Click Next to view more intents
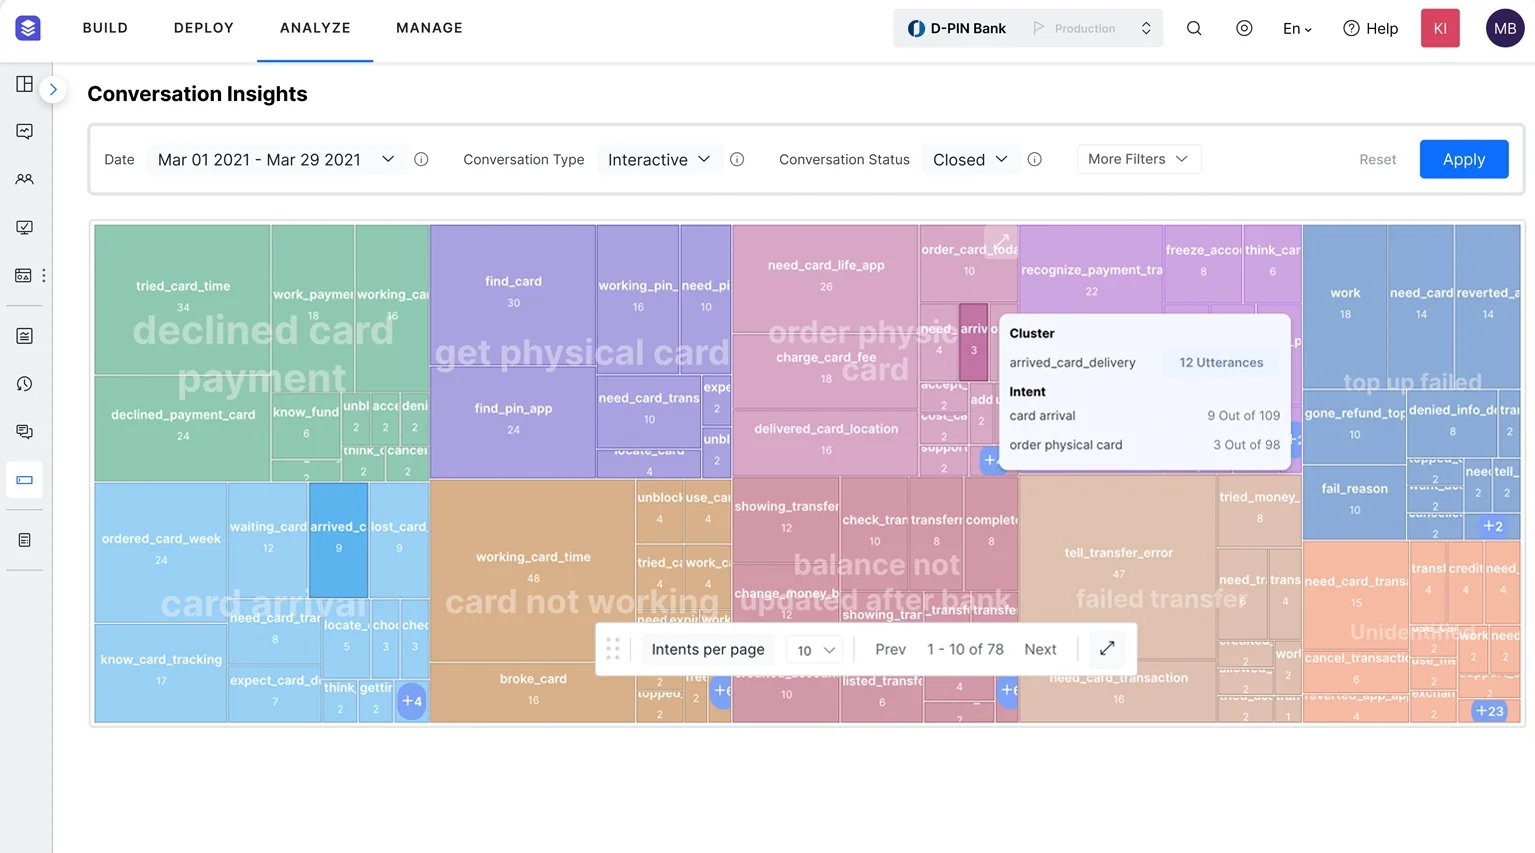Screen dimensions: 1535x853 [1040, 649]
